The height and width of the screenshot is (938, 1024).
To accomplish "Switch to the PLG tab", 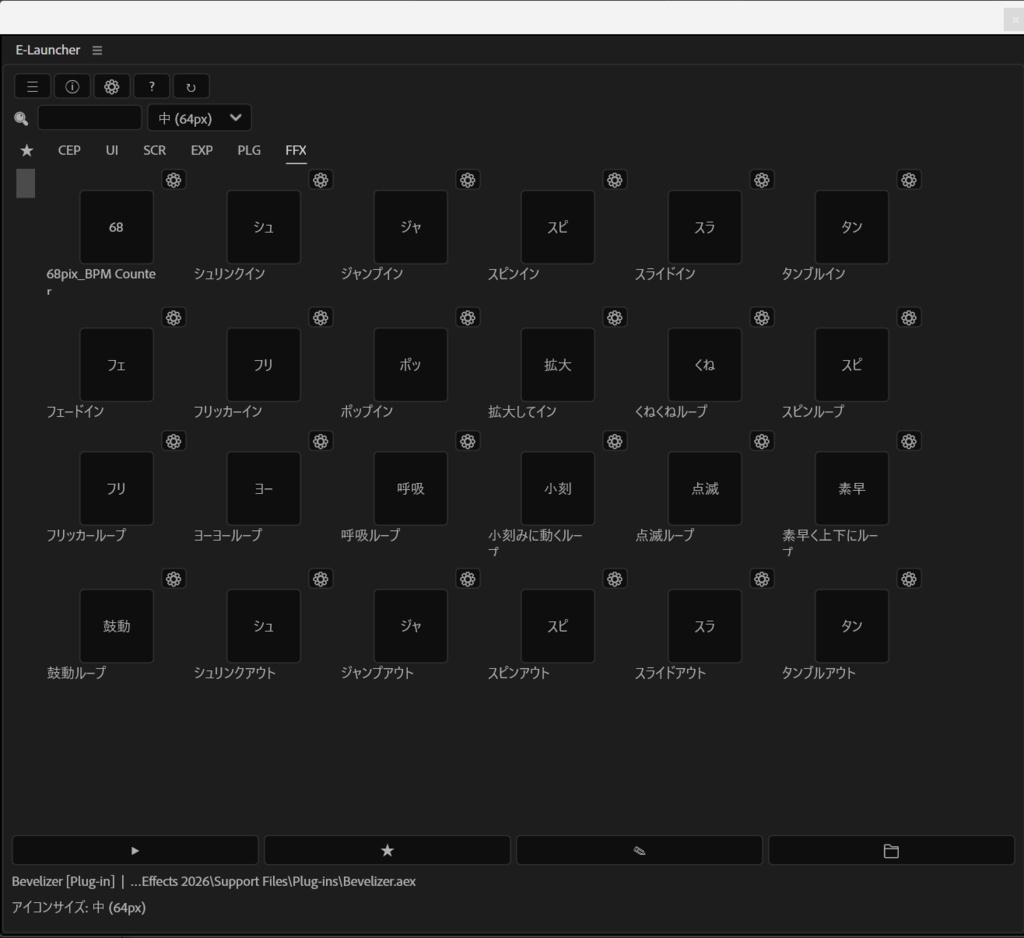I will point(249,150).
